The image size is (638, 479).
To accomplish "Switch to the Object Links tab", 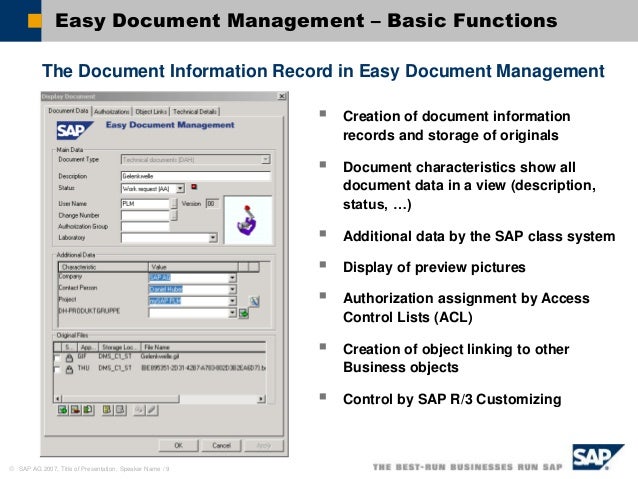I will pos(151,112).
